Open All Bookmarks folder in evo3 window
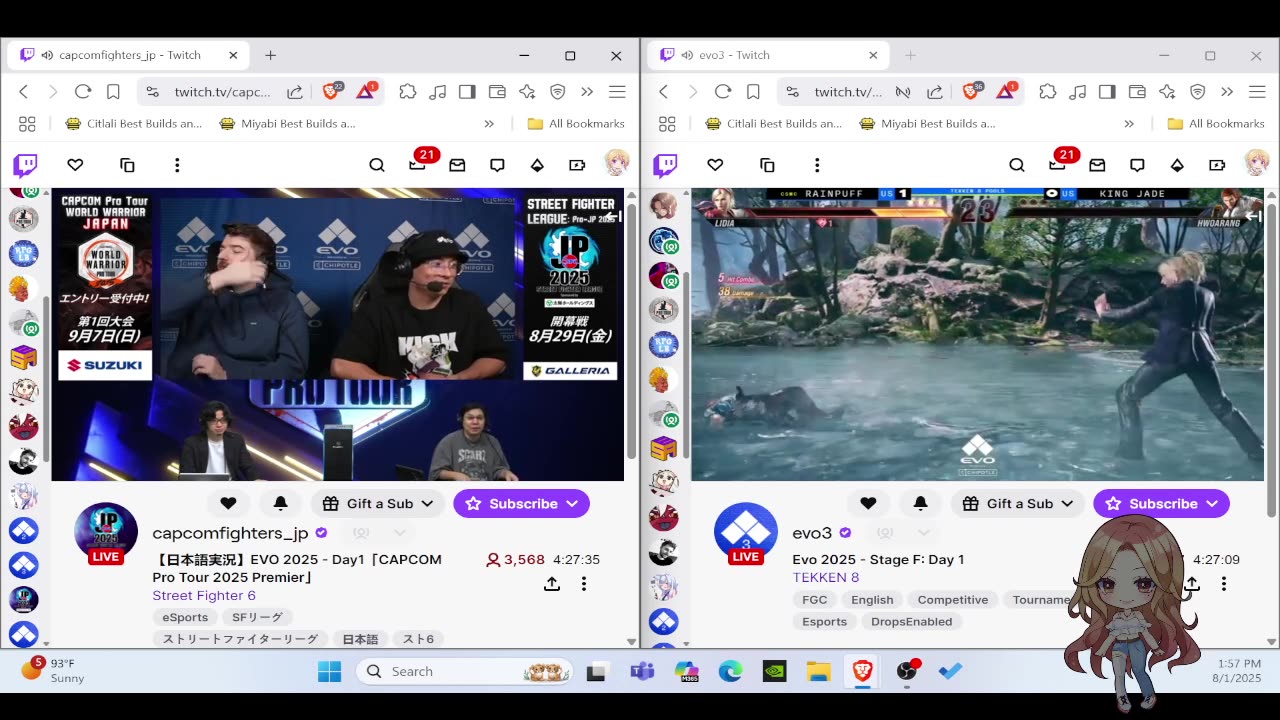Viewport: 1280px width, 720px height. pyautogui.click(x=1217, y=124)
